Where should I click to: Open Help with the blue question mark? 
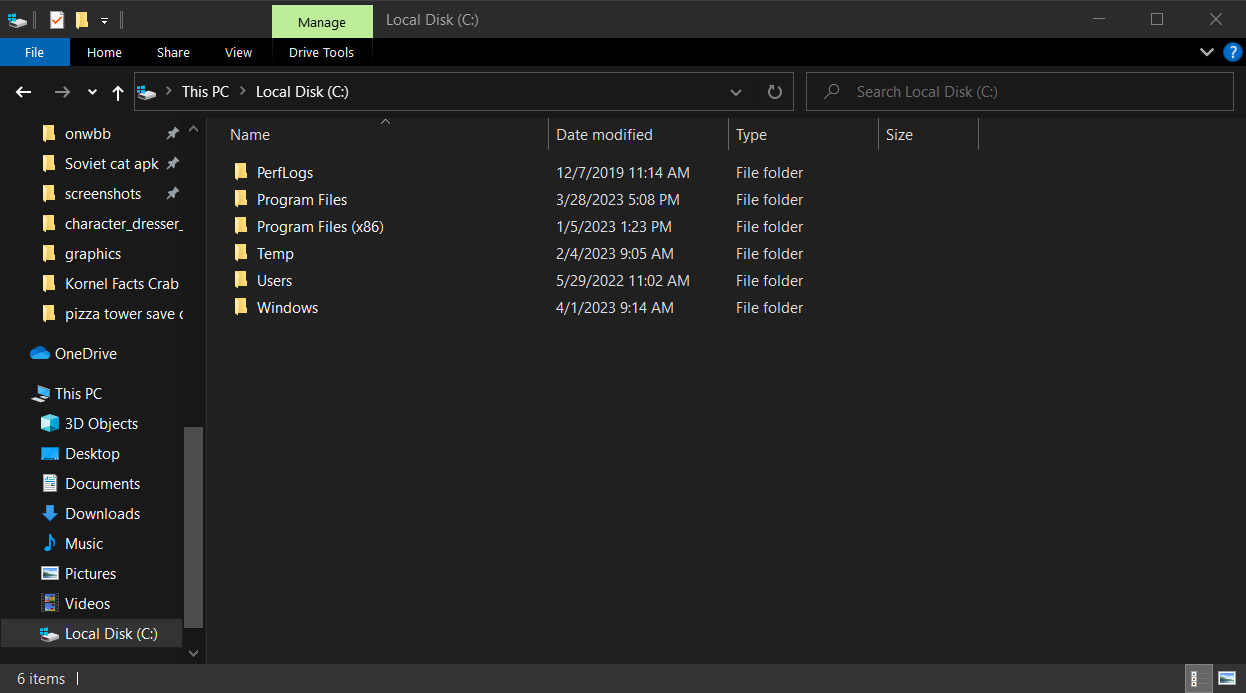[1232, 52]
